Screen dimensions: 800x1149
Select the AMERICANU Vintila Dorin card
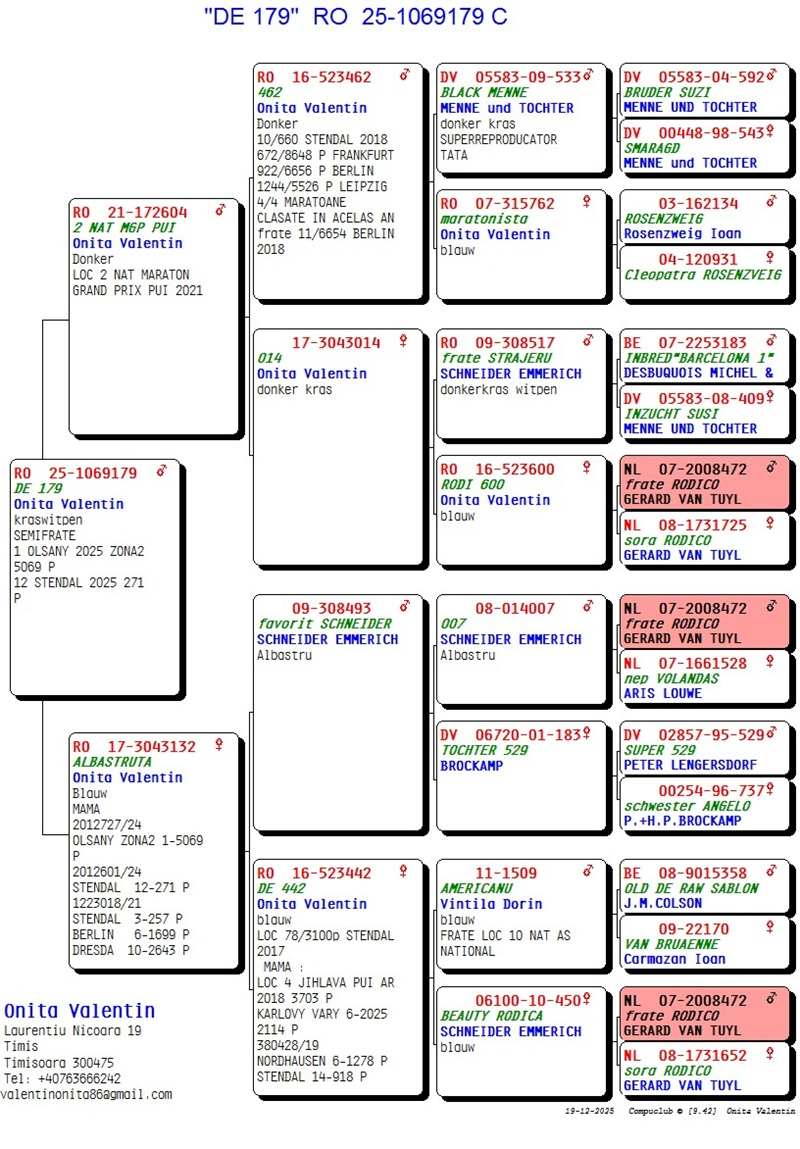(521, 920)
